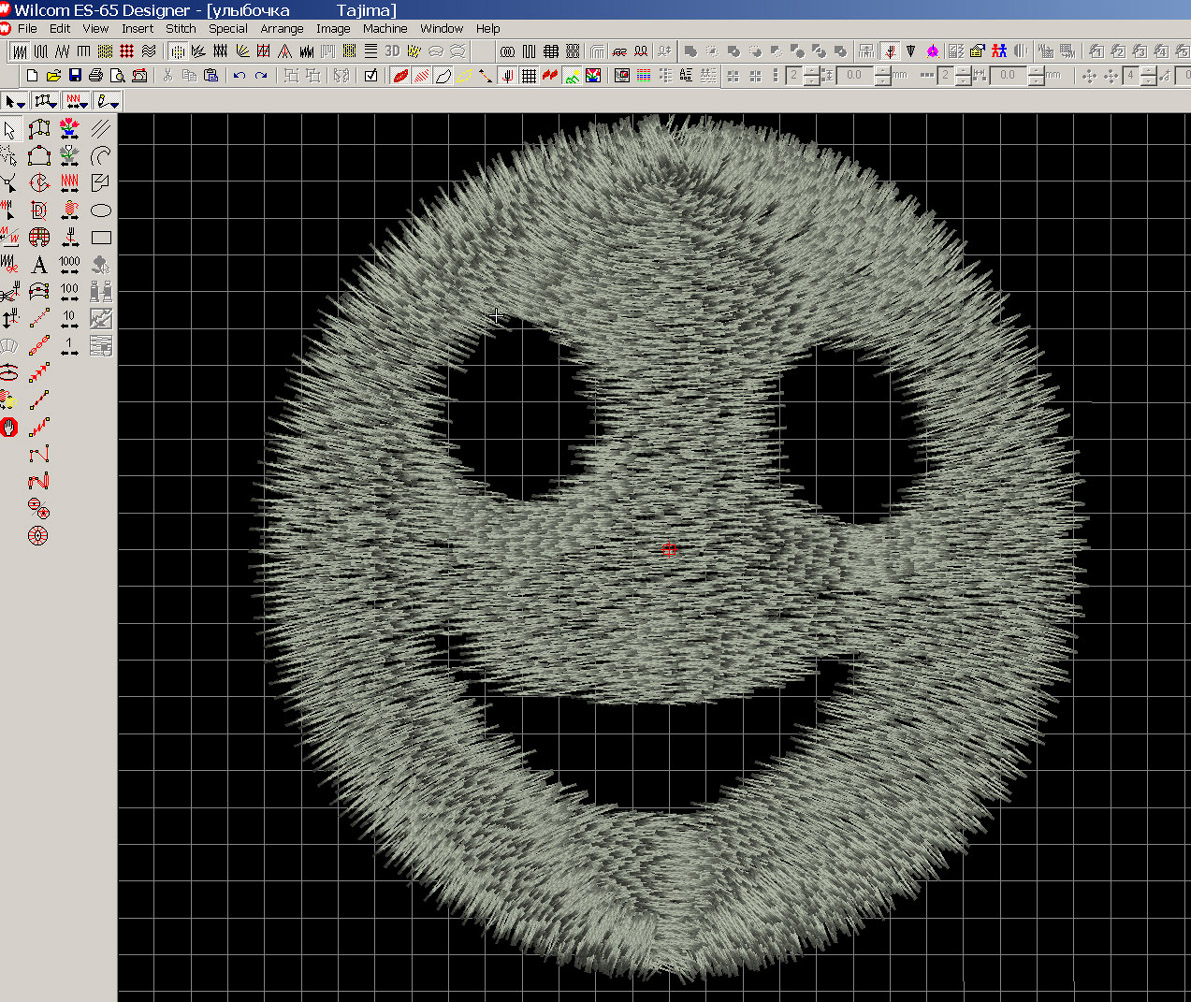
Task: Select the Rectangle shape tool
Action: point(101,238)
